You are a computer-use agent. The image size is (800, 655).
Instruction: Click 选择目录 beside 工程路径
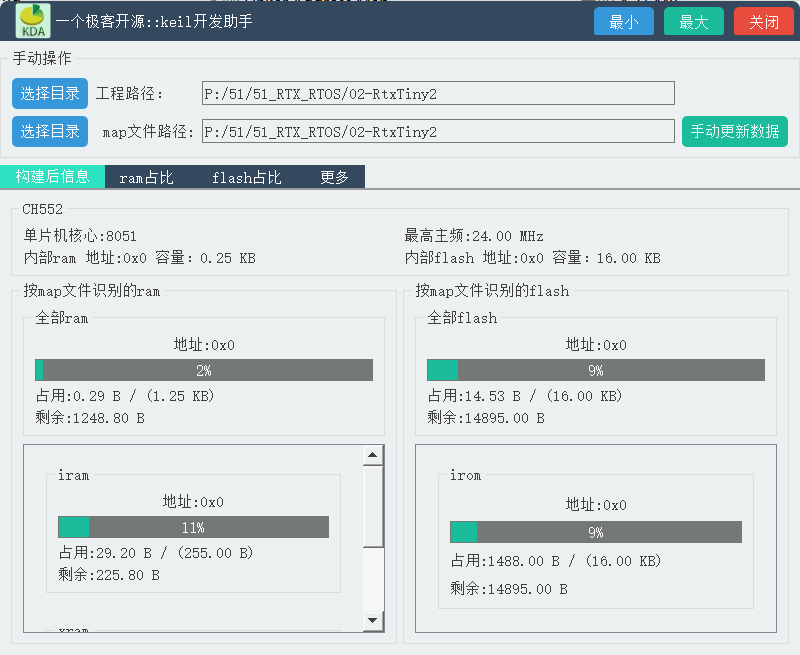click(x=50, y=93)
